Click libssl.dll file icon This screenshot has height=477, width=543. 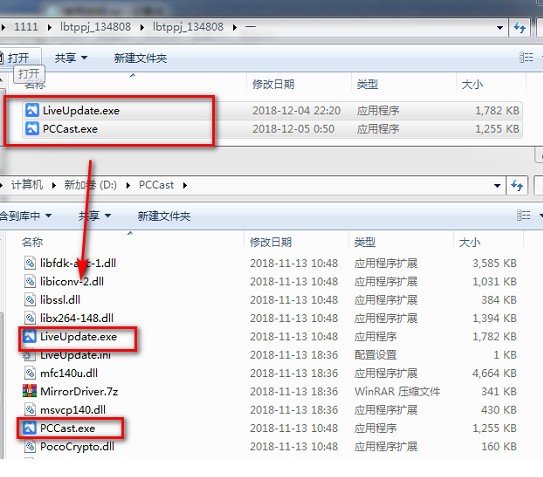point(30,300)
